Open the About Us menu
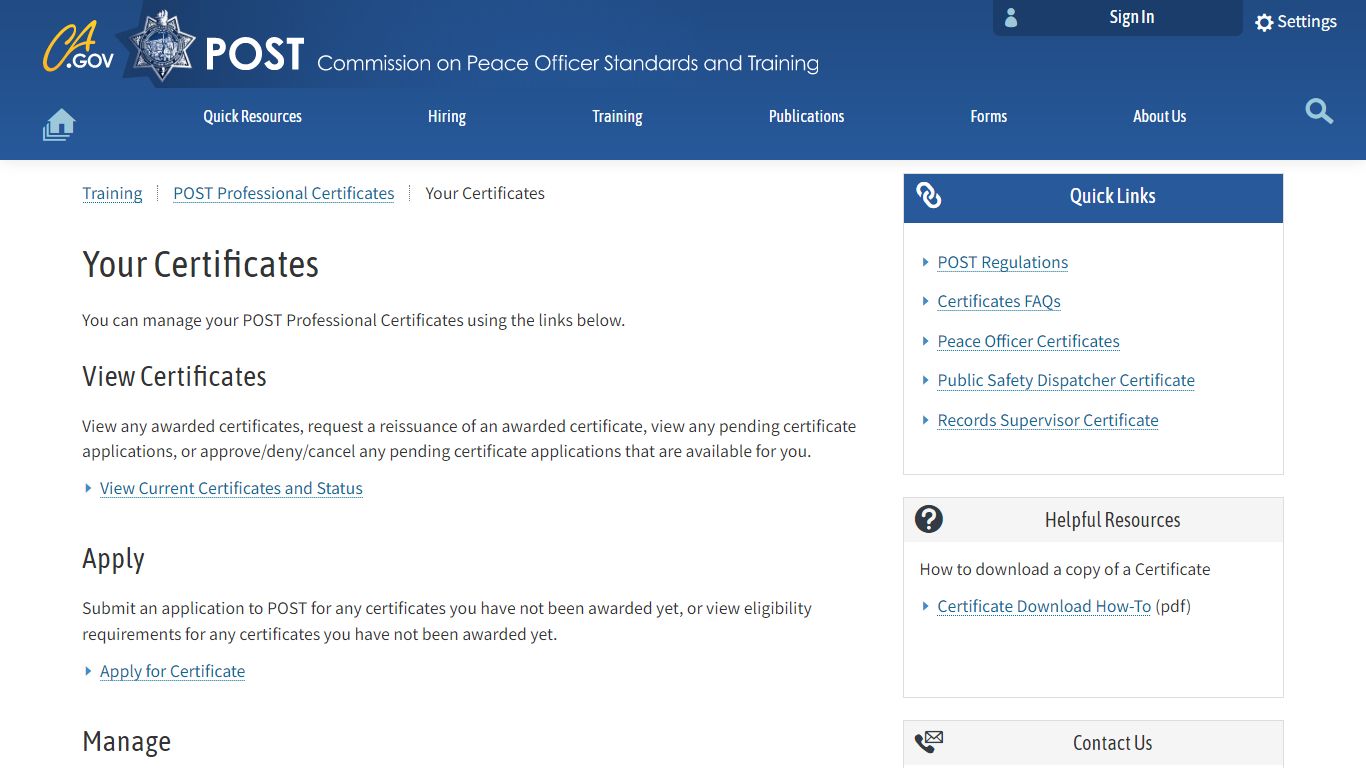This screenshot has width=1366, height=768. (x=1159, y=116)
